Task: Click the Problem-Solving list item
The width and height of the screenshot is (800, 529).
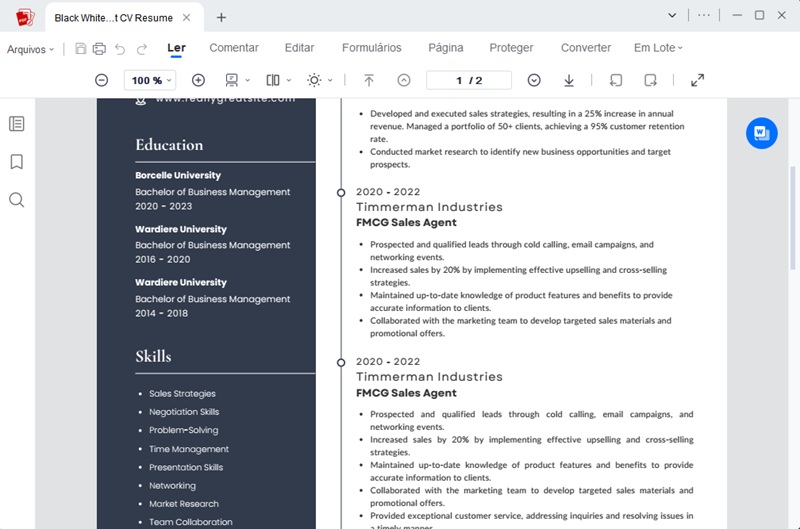Action: (x=184, y=430)
